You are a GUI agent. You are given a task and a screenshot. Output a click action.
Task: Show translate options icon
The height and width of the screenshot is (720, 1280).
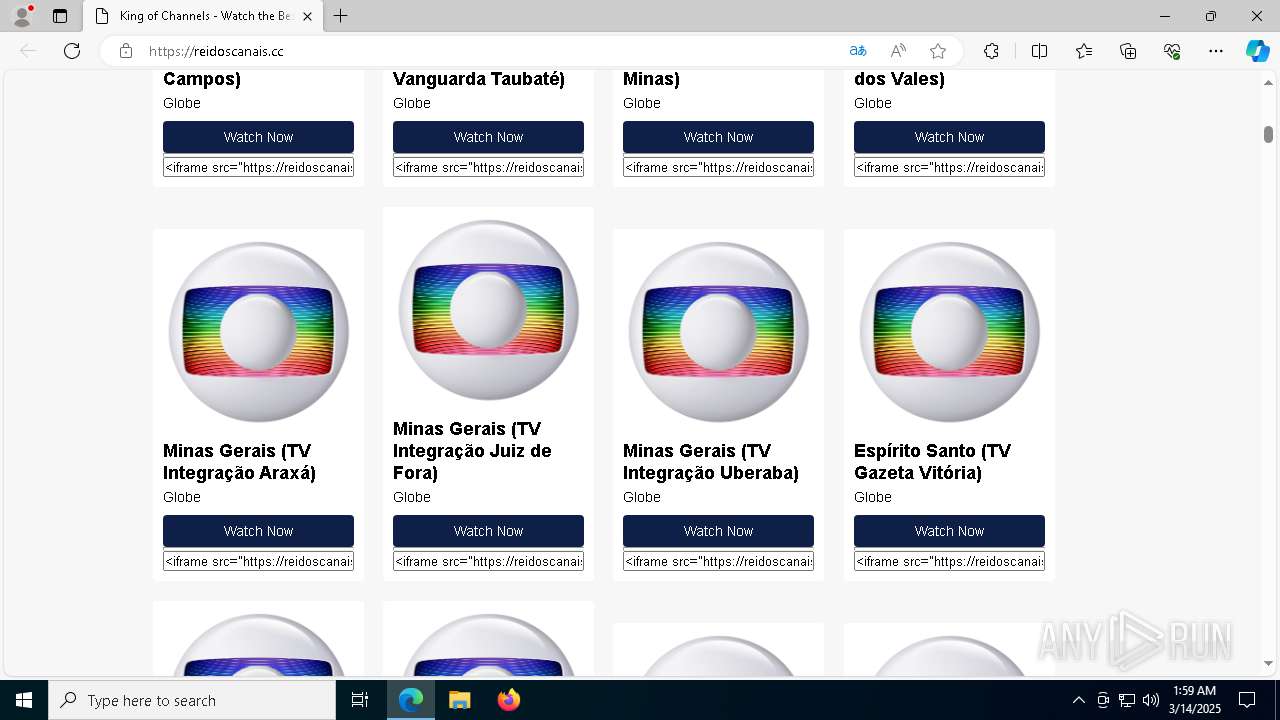858,51
